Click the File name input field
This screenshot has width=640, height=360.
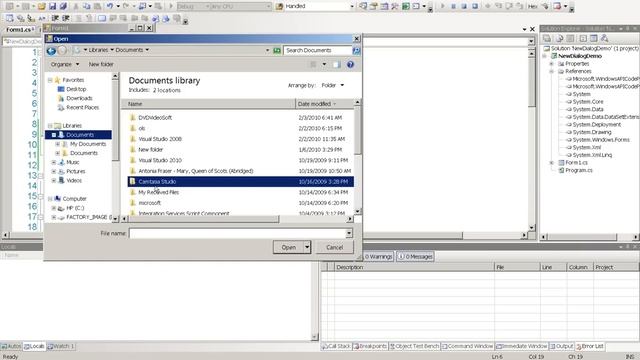click(x=238, y=233)
